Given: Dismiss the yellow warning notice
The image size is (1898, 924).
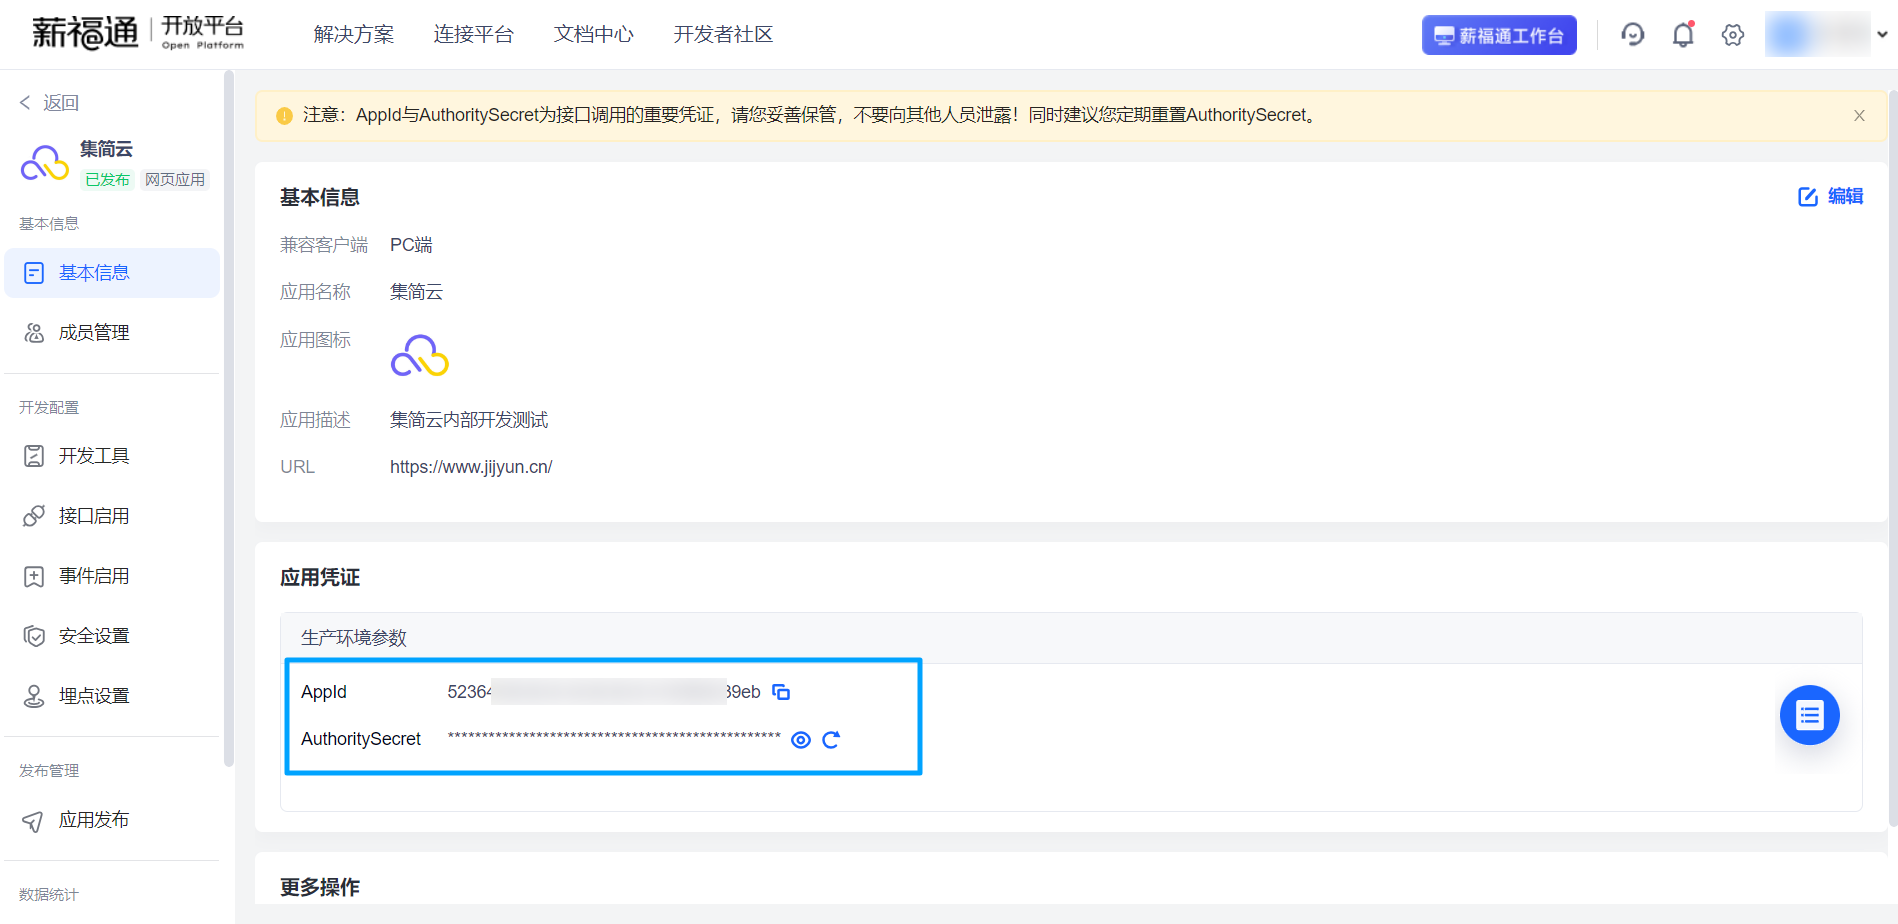Looking at the screenshot, I should [1859, 116].
